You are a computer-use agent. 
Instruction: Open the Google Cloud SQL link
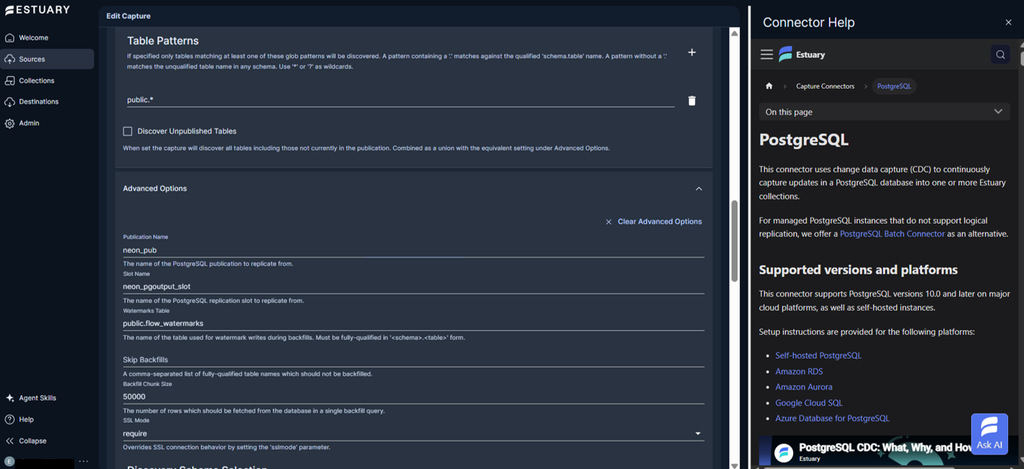pos(808,403)
